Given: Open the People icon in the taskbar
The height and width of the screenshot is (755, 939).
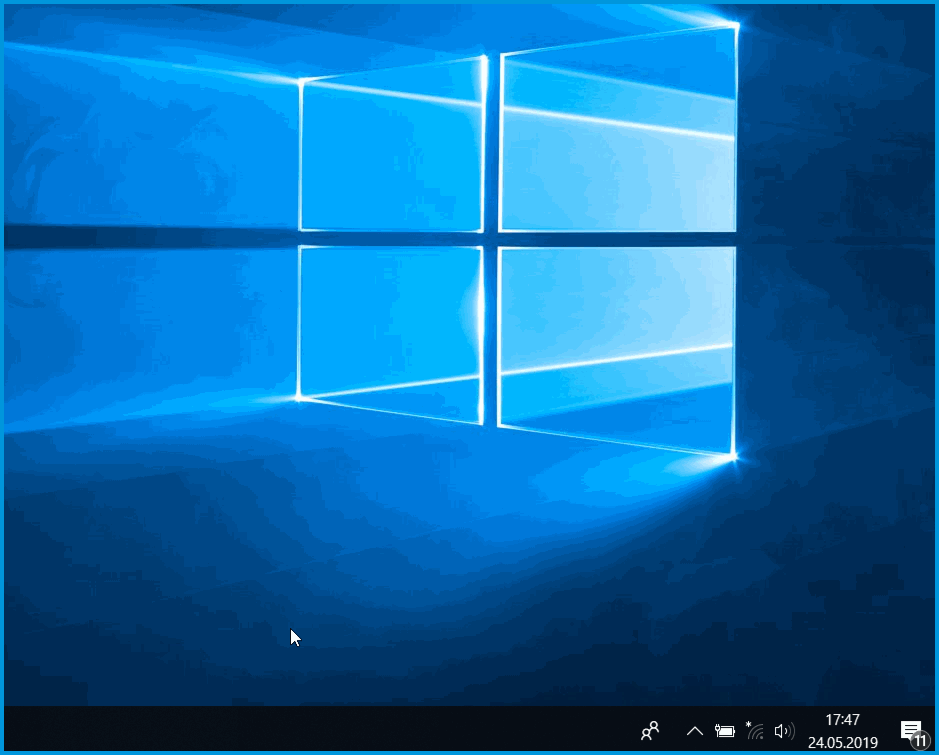Looking at the screenshot, I should 650,731.
